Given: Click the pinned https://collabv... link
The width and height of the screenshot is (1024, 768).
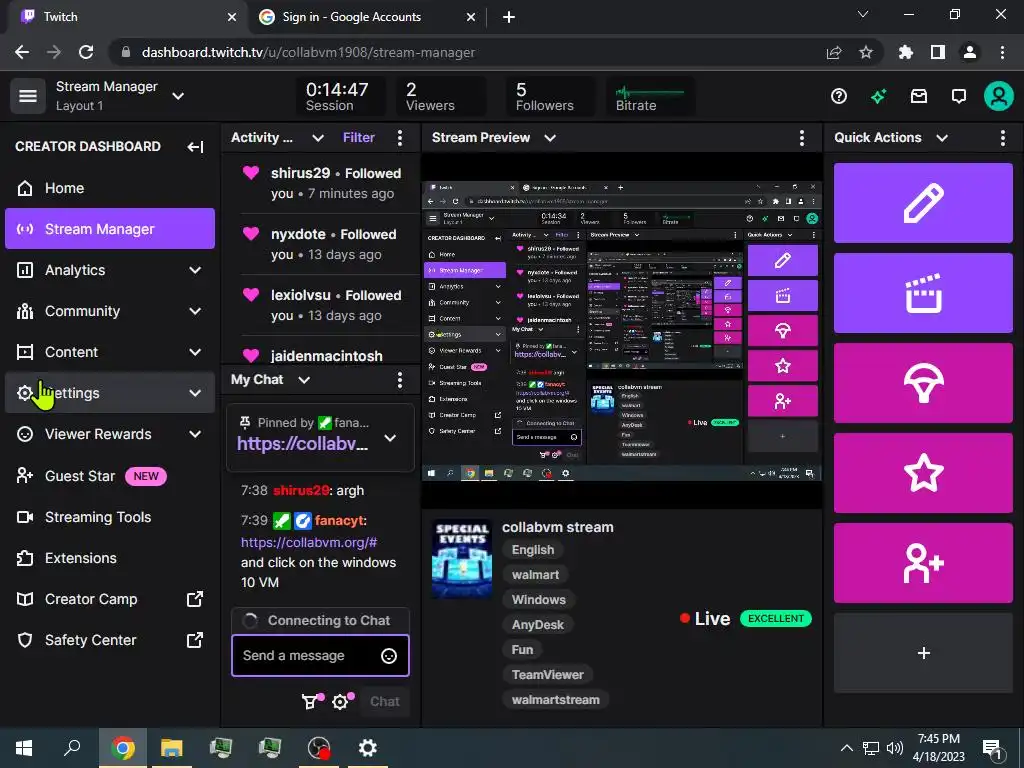Looking at the screenshot, I should pyautogui.click(x=302, y=444).
